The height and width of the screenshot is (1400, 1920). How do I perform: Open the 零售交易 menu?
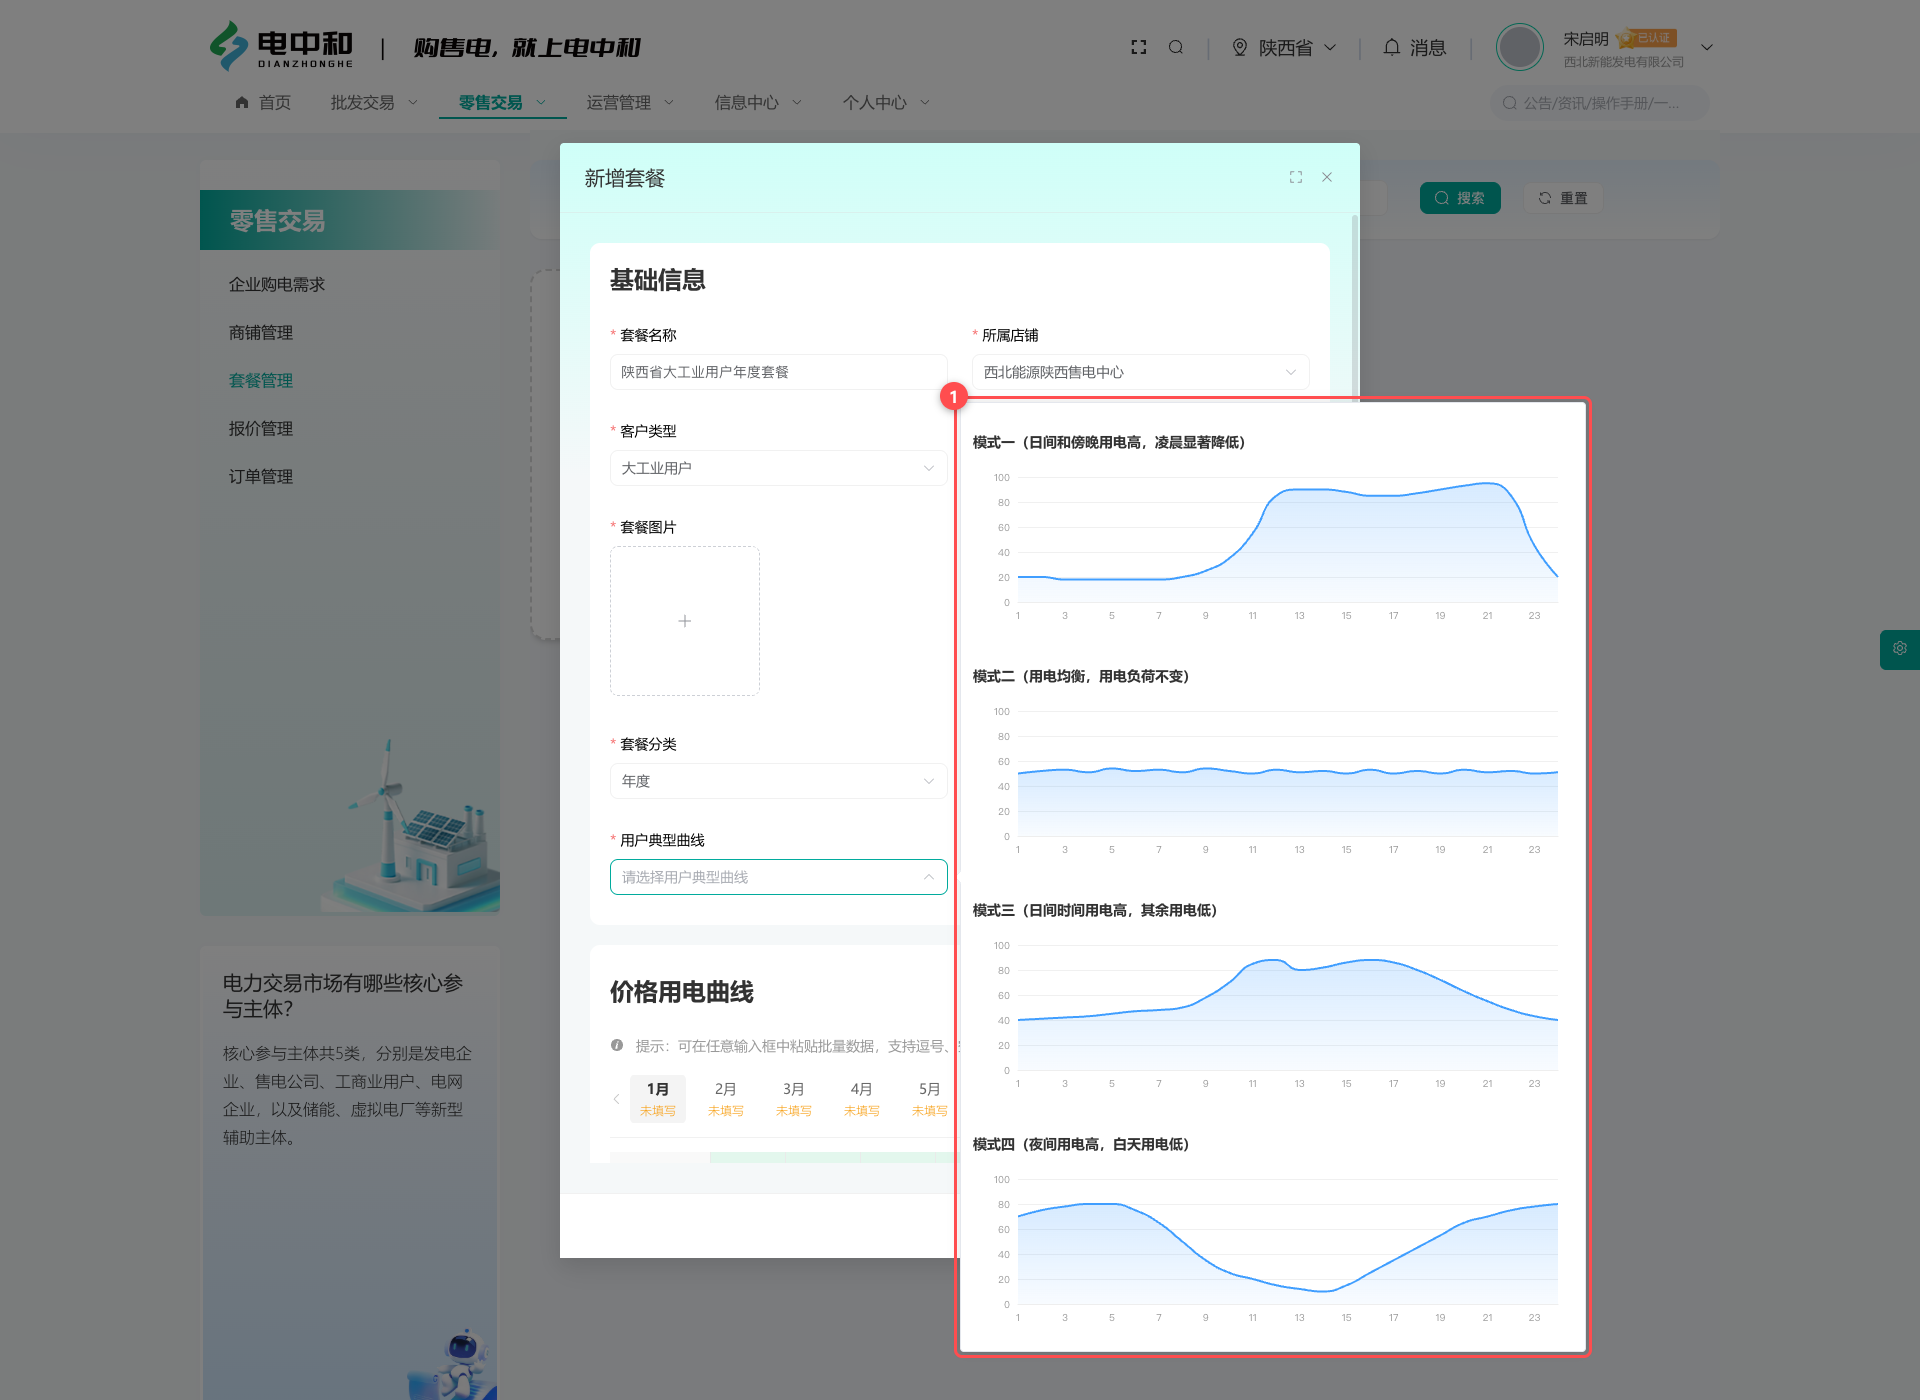(x=502, y=102)
